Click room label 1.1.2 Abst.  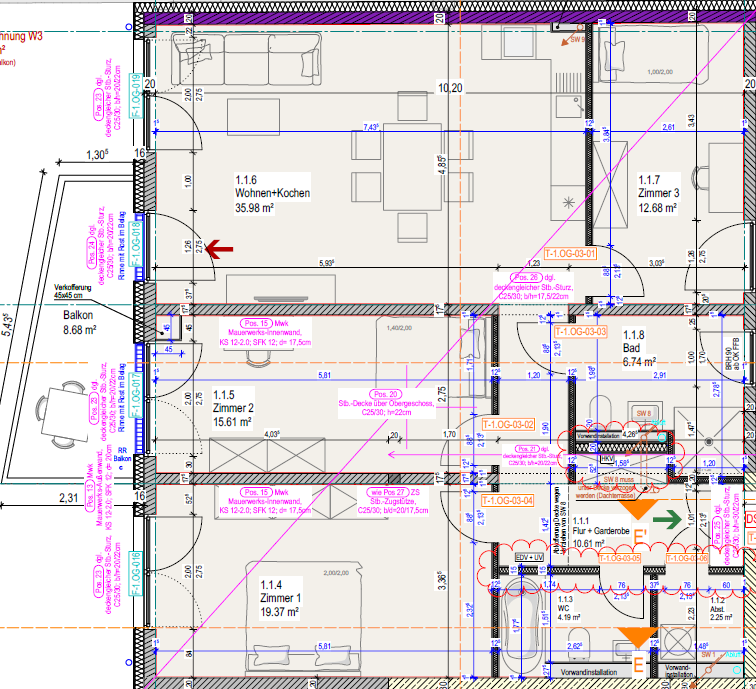click(721, 608)
